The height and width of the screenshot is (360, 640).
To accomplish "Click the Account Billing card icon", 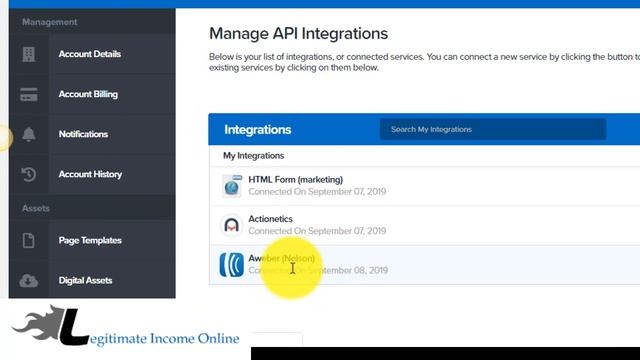I will [29, 94].
